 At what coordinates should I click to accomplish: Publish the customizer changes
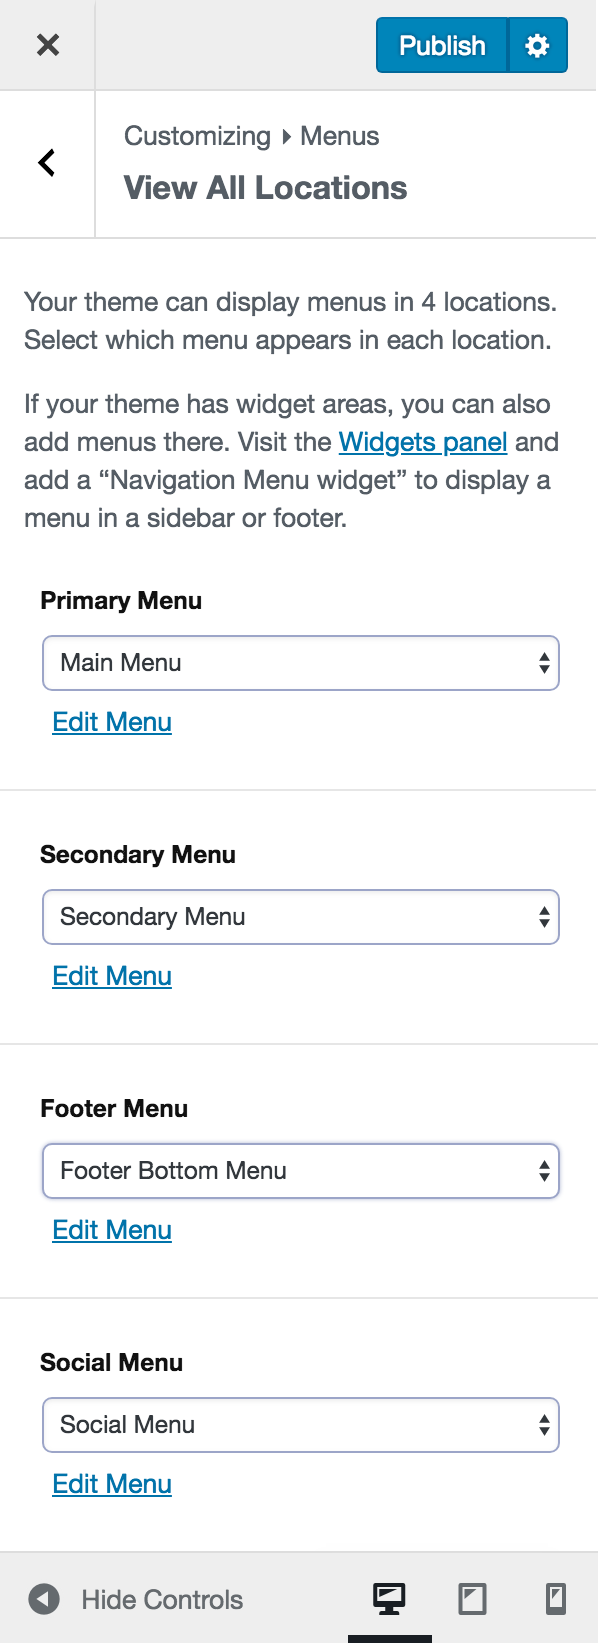[441, 44]
